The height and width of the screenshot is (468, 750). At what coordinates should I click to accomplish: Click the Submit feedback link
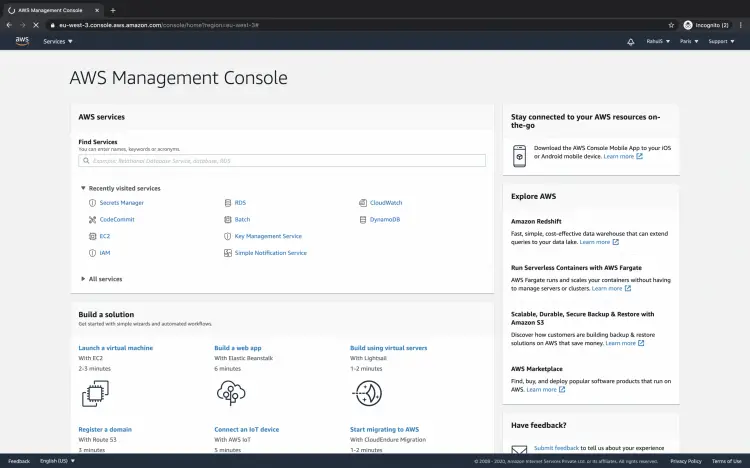556,448
